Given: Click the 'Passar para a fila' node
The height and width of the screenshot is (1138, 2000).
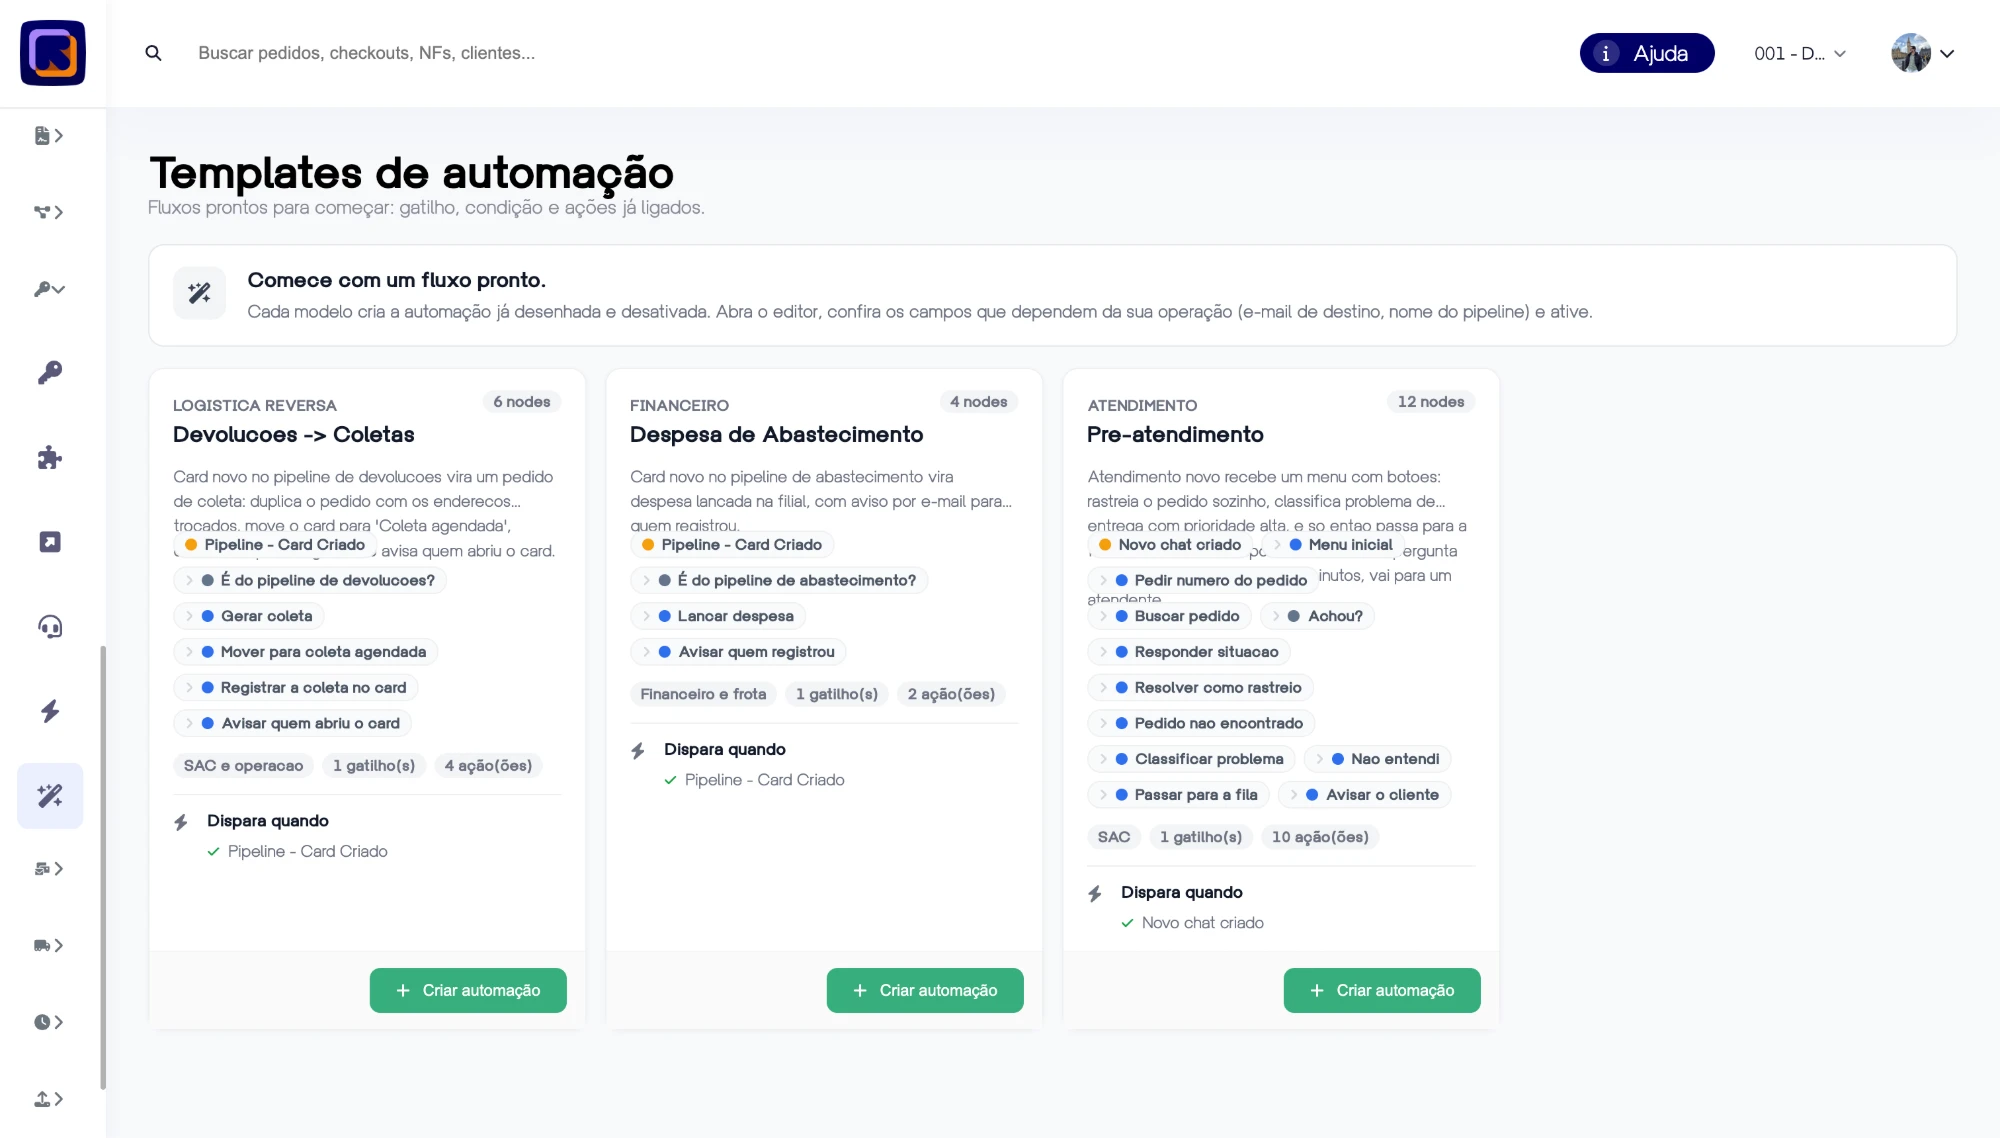Looking at the screenshot, I should click(1179, 795).
